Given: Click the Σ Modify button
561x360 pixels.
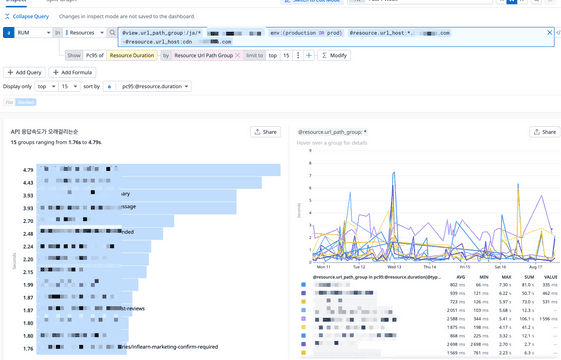Looking at the screenshot, I should (x=334, y=55).
